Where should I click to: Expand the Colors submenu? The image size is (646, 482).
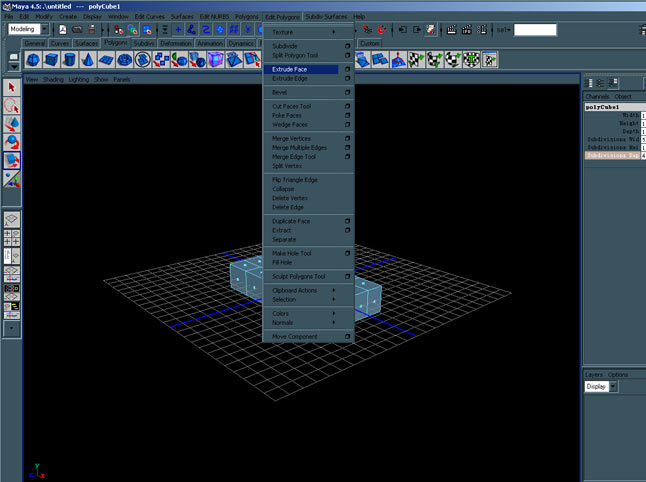tap(308, 314)
